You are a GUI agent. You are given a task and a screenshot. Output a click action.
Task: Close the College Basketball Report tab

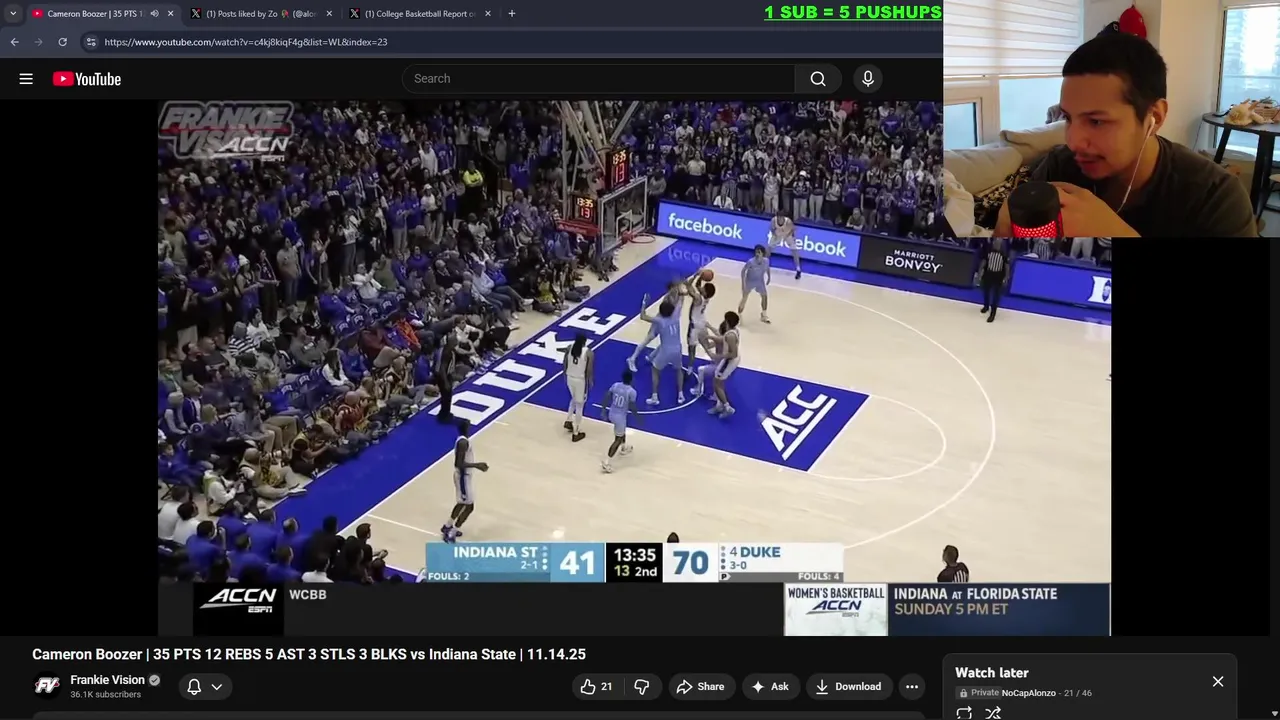[488, 14]
